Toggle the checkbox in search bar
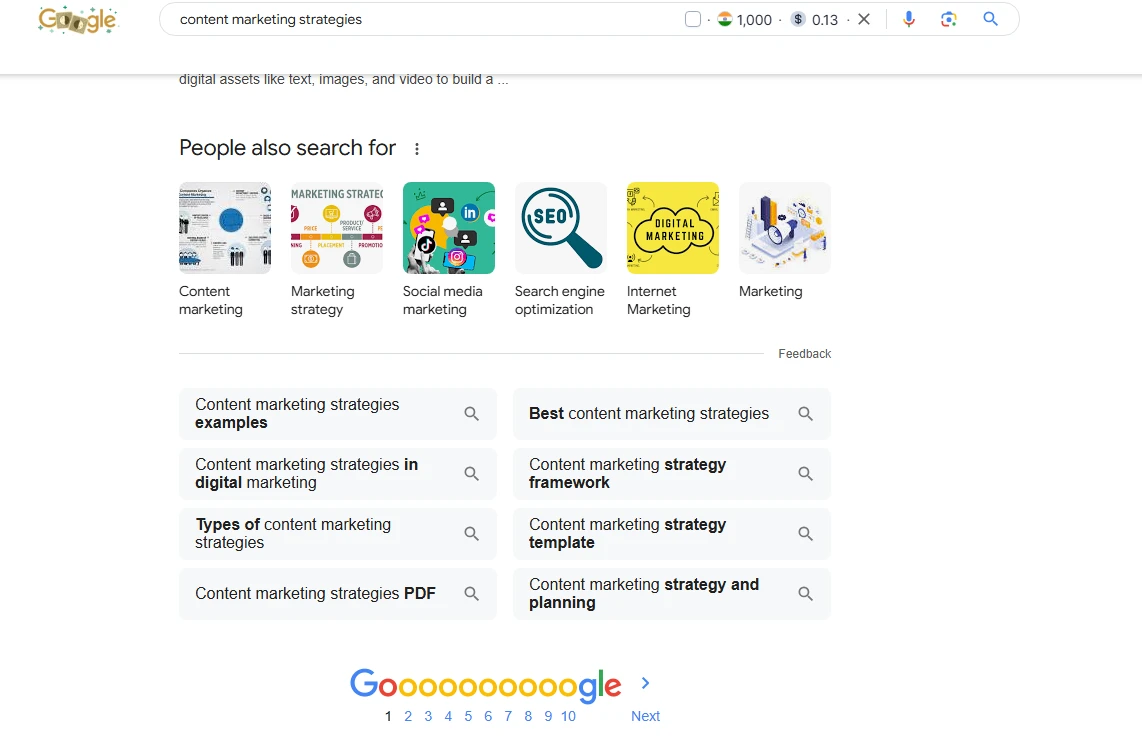This screenshot has width=1142, height=748. pos(693,19)
